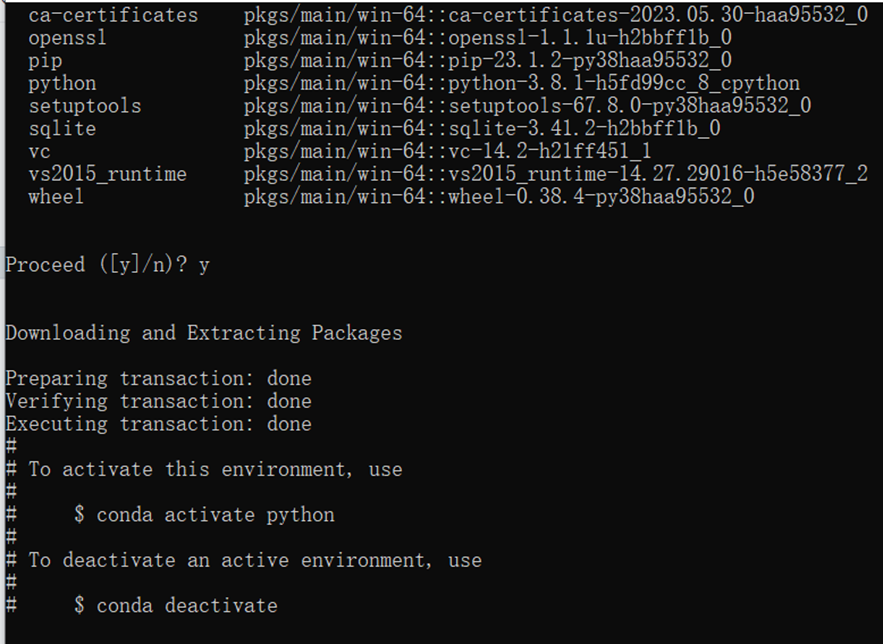Image resolution: width=883 pixels, height=644 pixels.
Task: Click the 'Verifying transaction: done' line
Action: coord(158,401)
